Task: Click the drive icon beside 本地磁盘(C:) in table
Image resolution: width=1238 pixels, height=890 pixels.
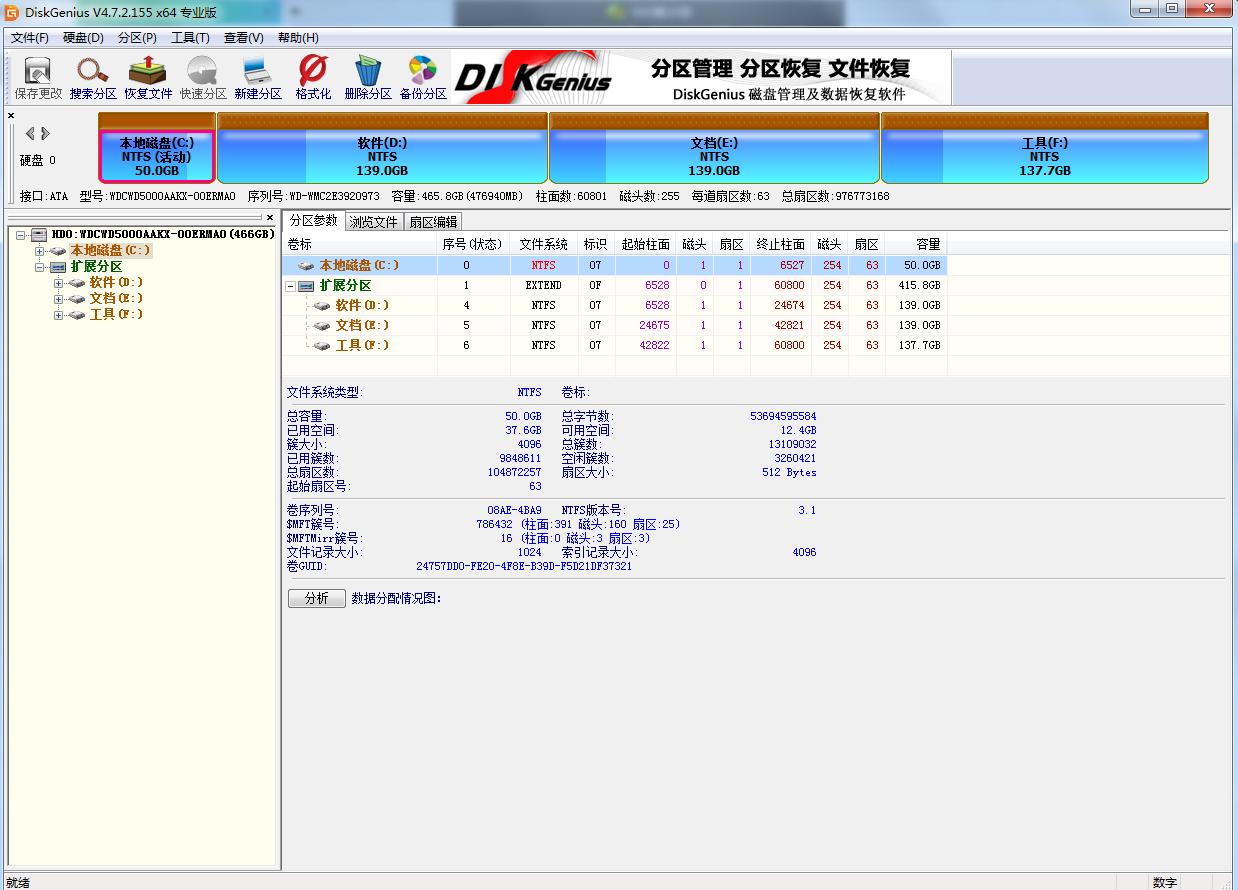Action: pyautogui.click(x=306, y=266)
